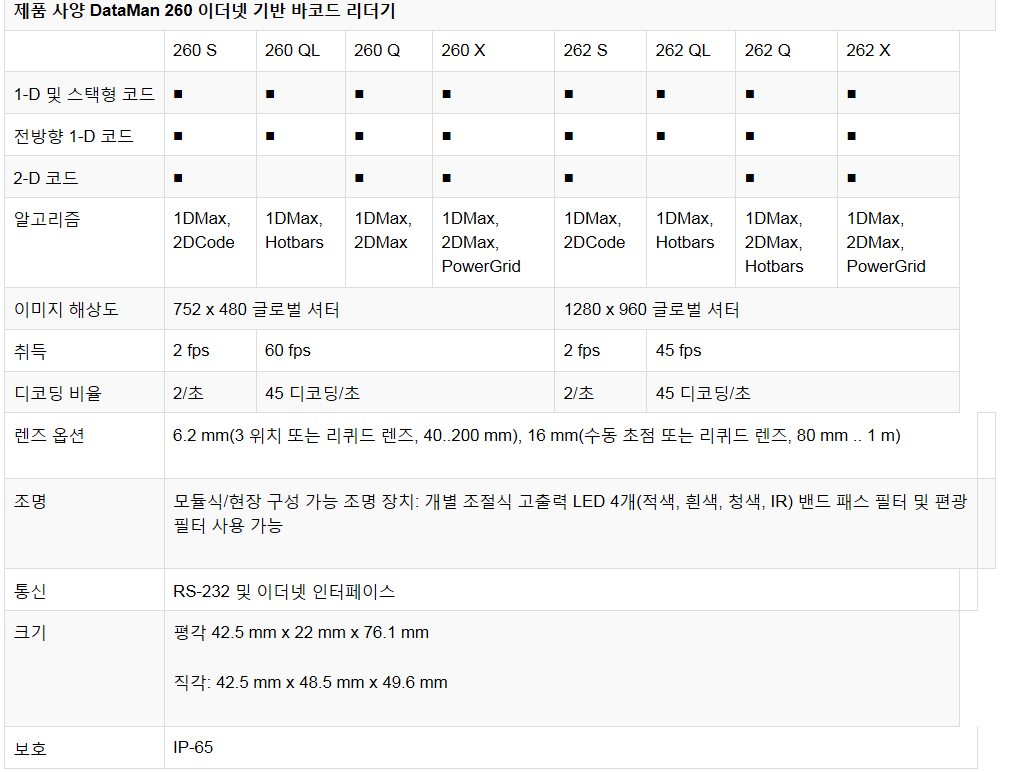Click the 260 X algorithm cell with PowerGrid
The height and width of the screenshot is (772, 1035).
pyautogui.click(x=481, y=243)
